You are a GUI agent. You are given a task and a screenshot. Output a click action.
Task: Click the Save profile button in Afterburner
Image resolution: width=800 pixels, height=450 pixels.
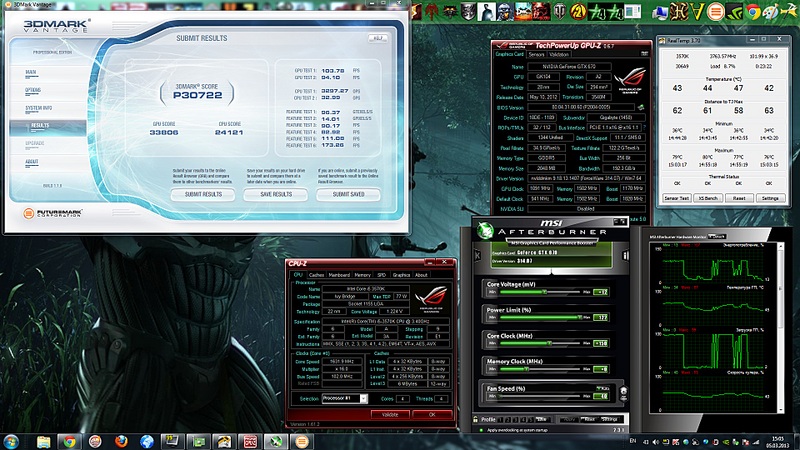[x=541, y=419]
